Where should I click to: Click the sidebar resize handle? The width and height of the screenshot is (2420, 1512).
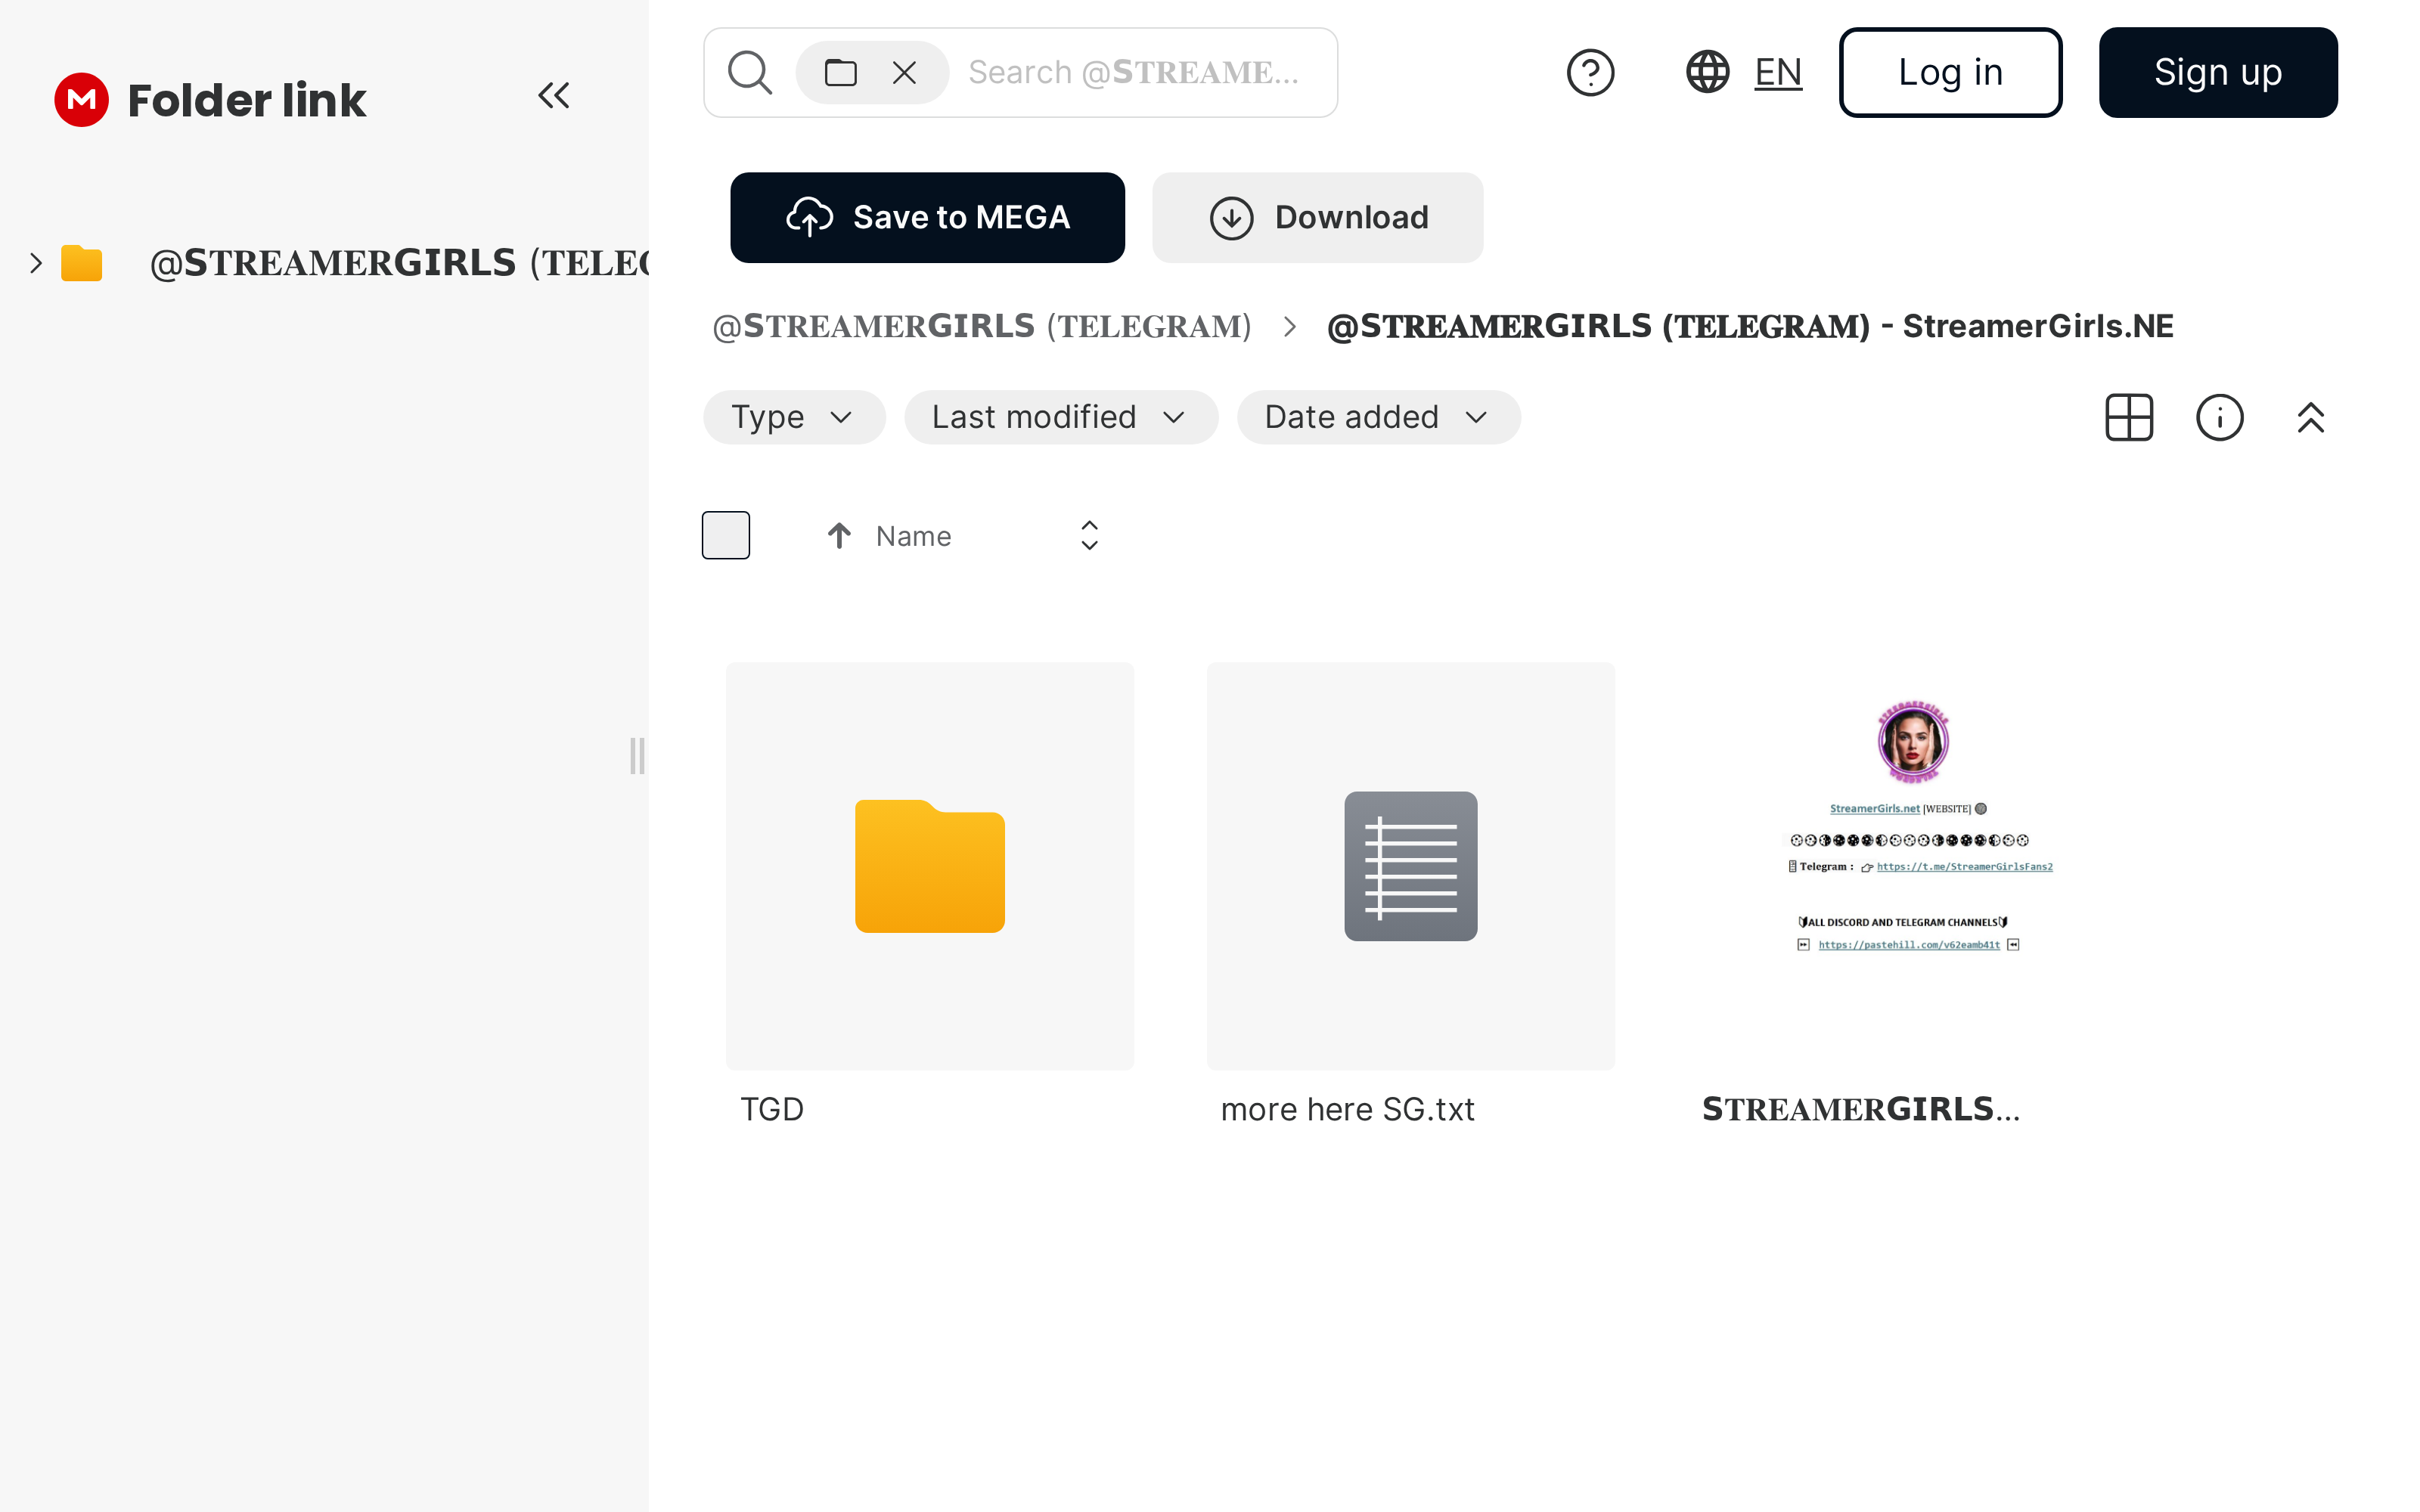pyautogui.click(x=637, y=756)
